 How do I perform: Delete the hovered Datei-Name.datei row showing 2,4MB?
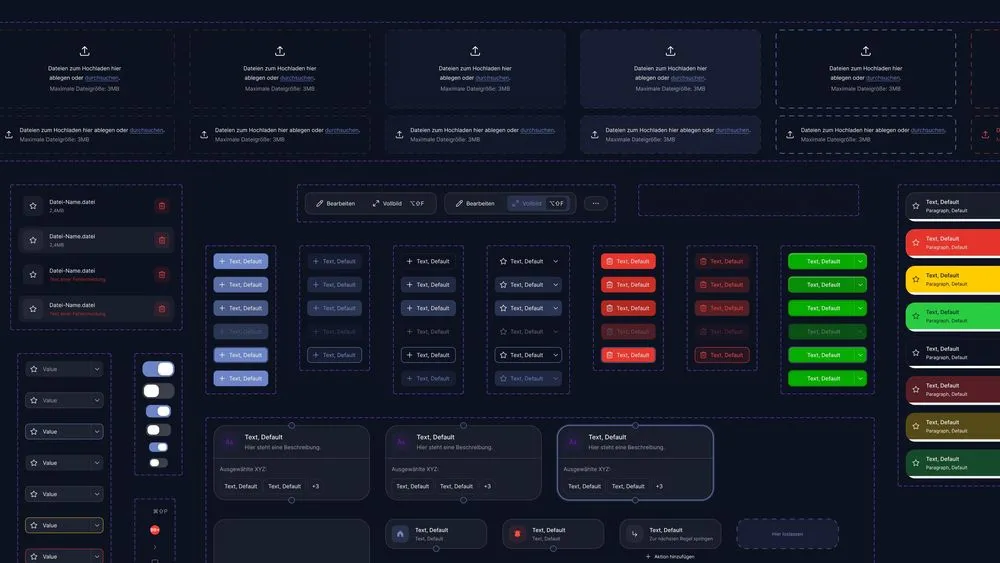pyautogui.click(x=162, y=240)
